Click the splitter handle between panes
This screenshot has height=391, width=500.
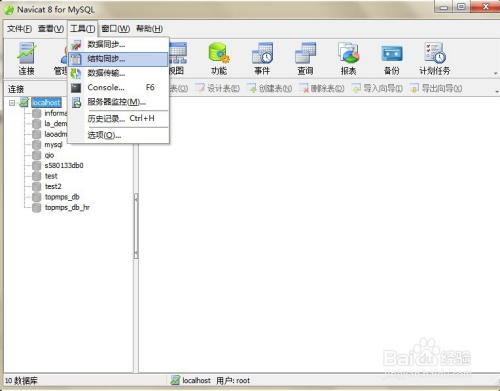click(136, 226)
